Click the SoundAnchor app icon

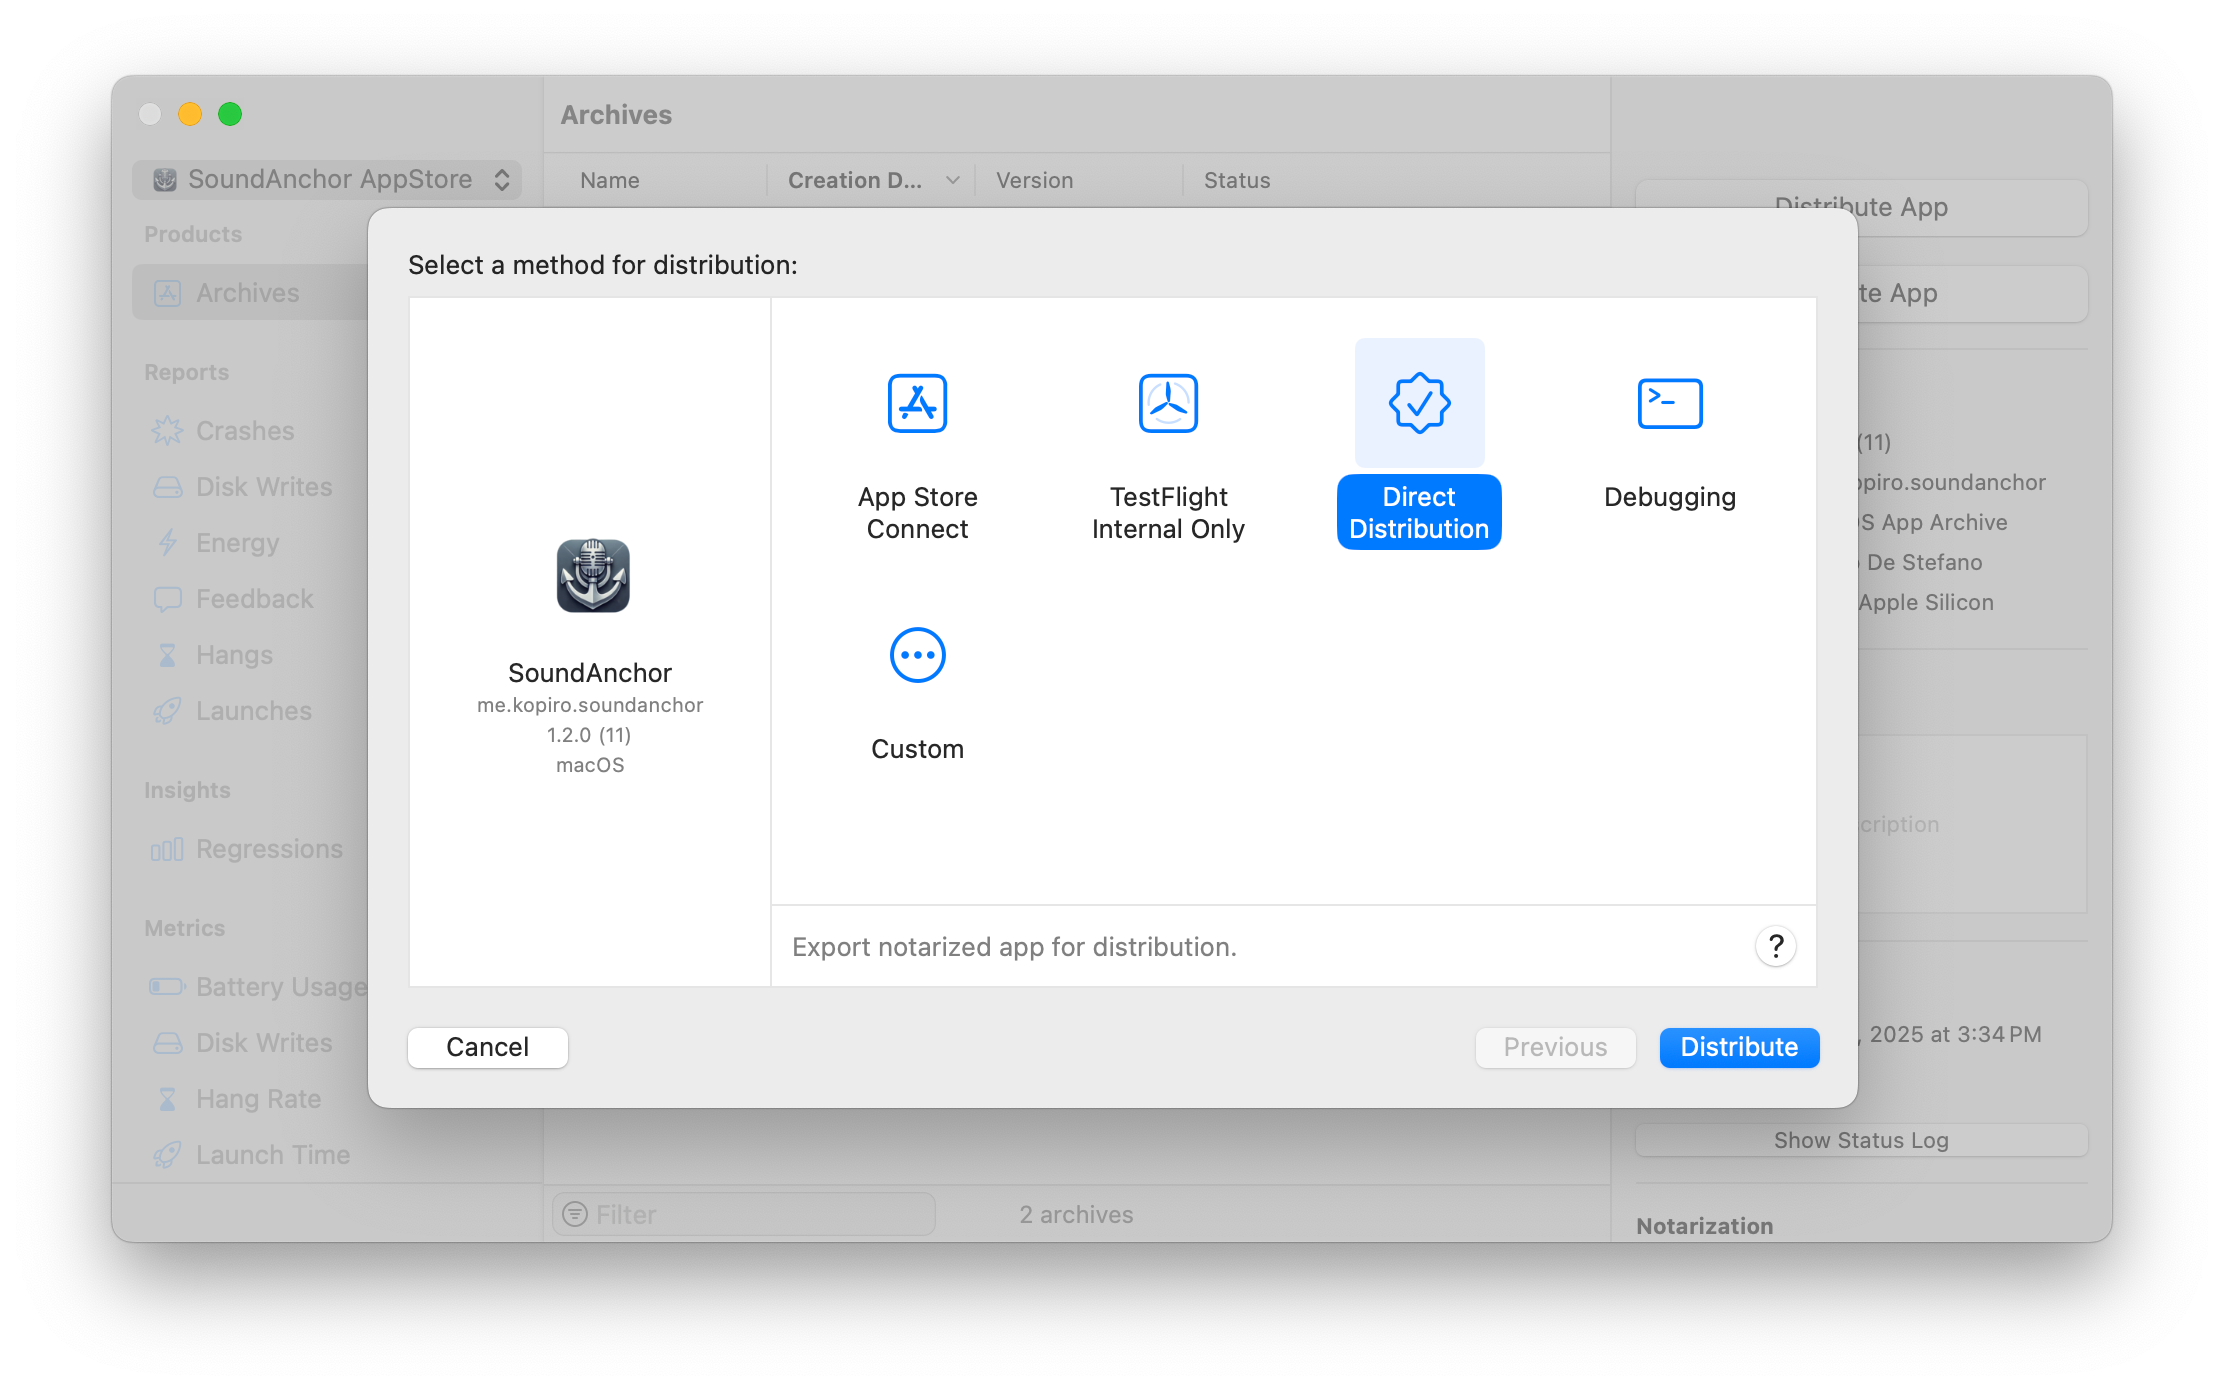(592, 576)
